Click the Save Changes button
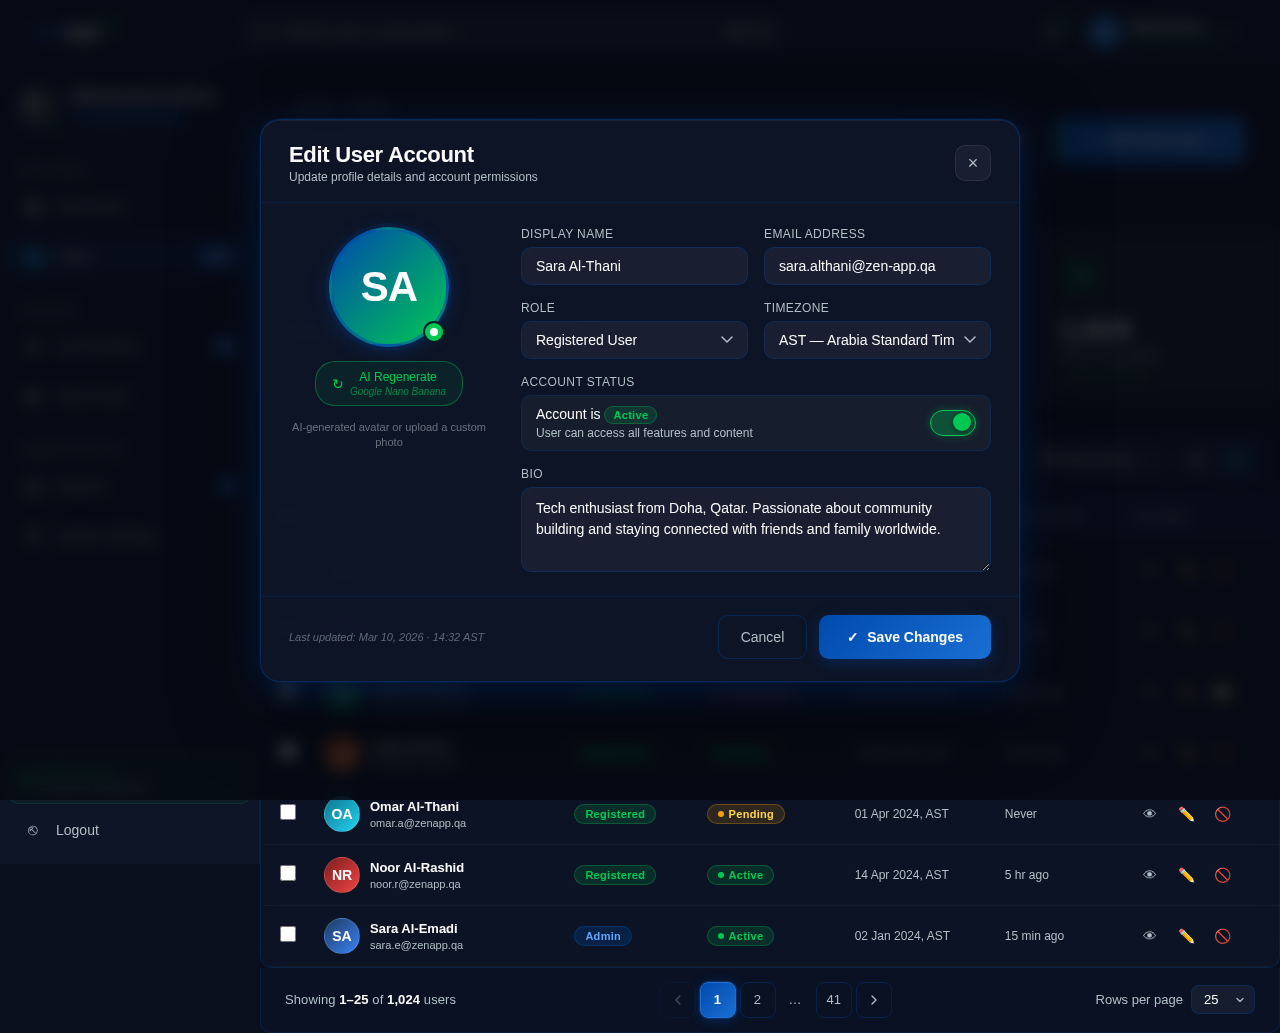This screenshot has height=1033, width=1280. pyautogui.click(x=904, y=637)
